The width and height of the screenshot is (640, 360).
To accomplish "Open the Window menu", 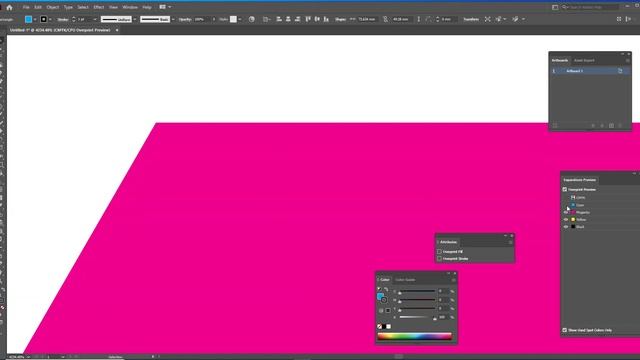I will click(x=130, y=7).
